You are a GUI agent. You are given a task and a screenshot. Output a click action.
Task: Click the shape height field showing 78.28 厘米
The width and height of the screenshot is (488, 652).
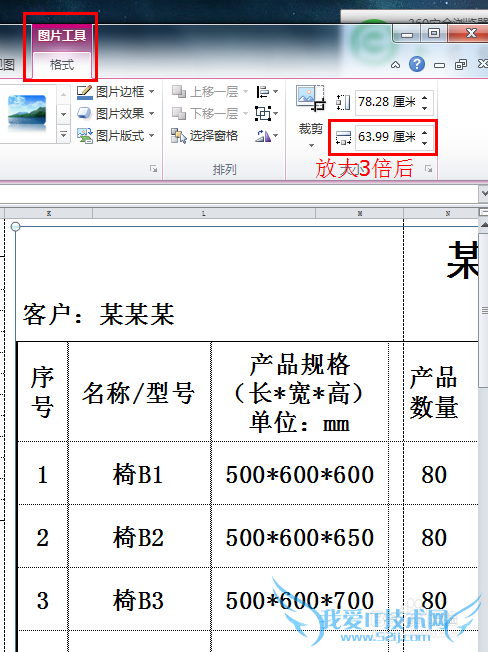[x=387, y=102]
